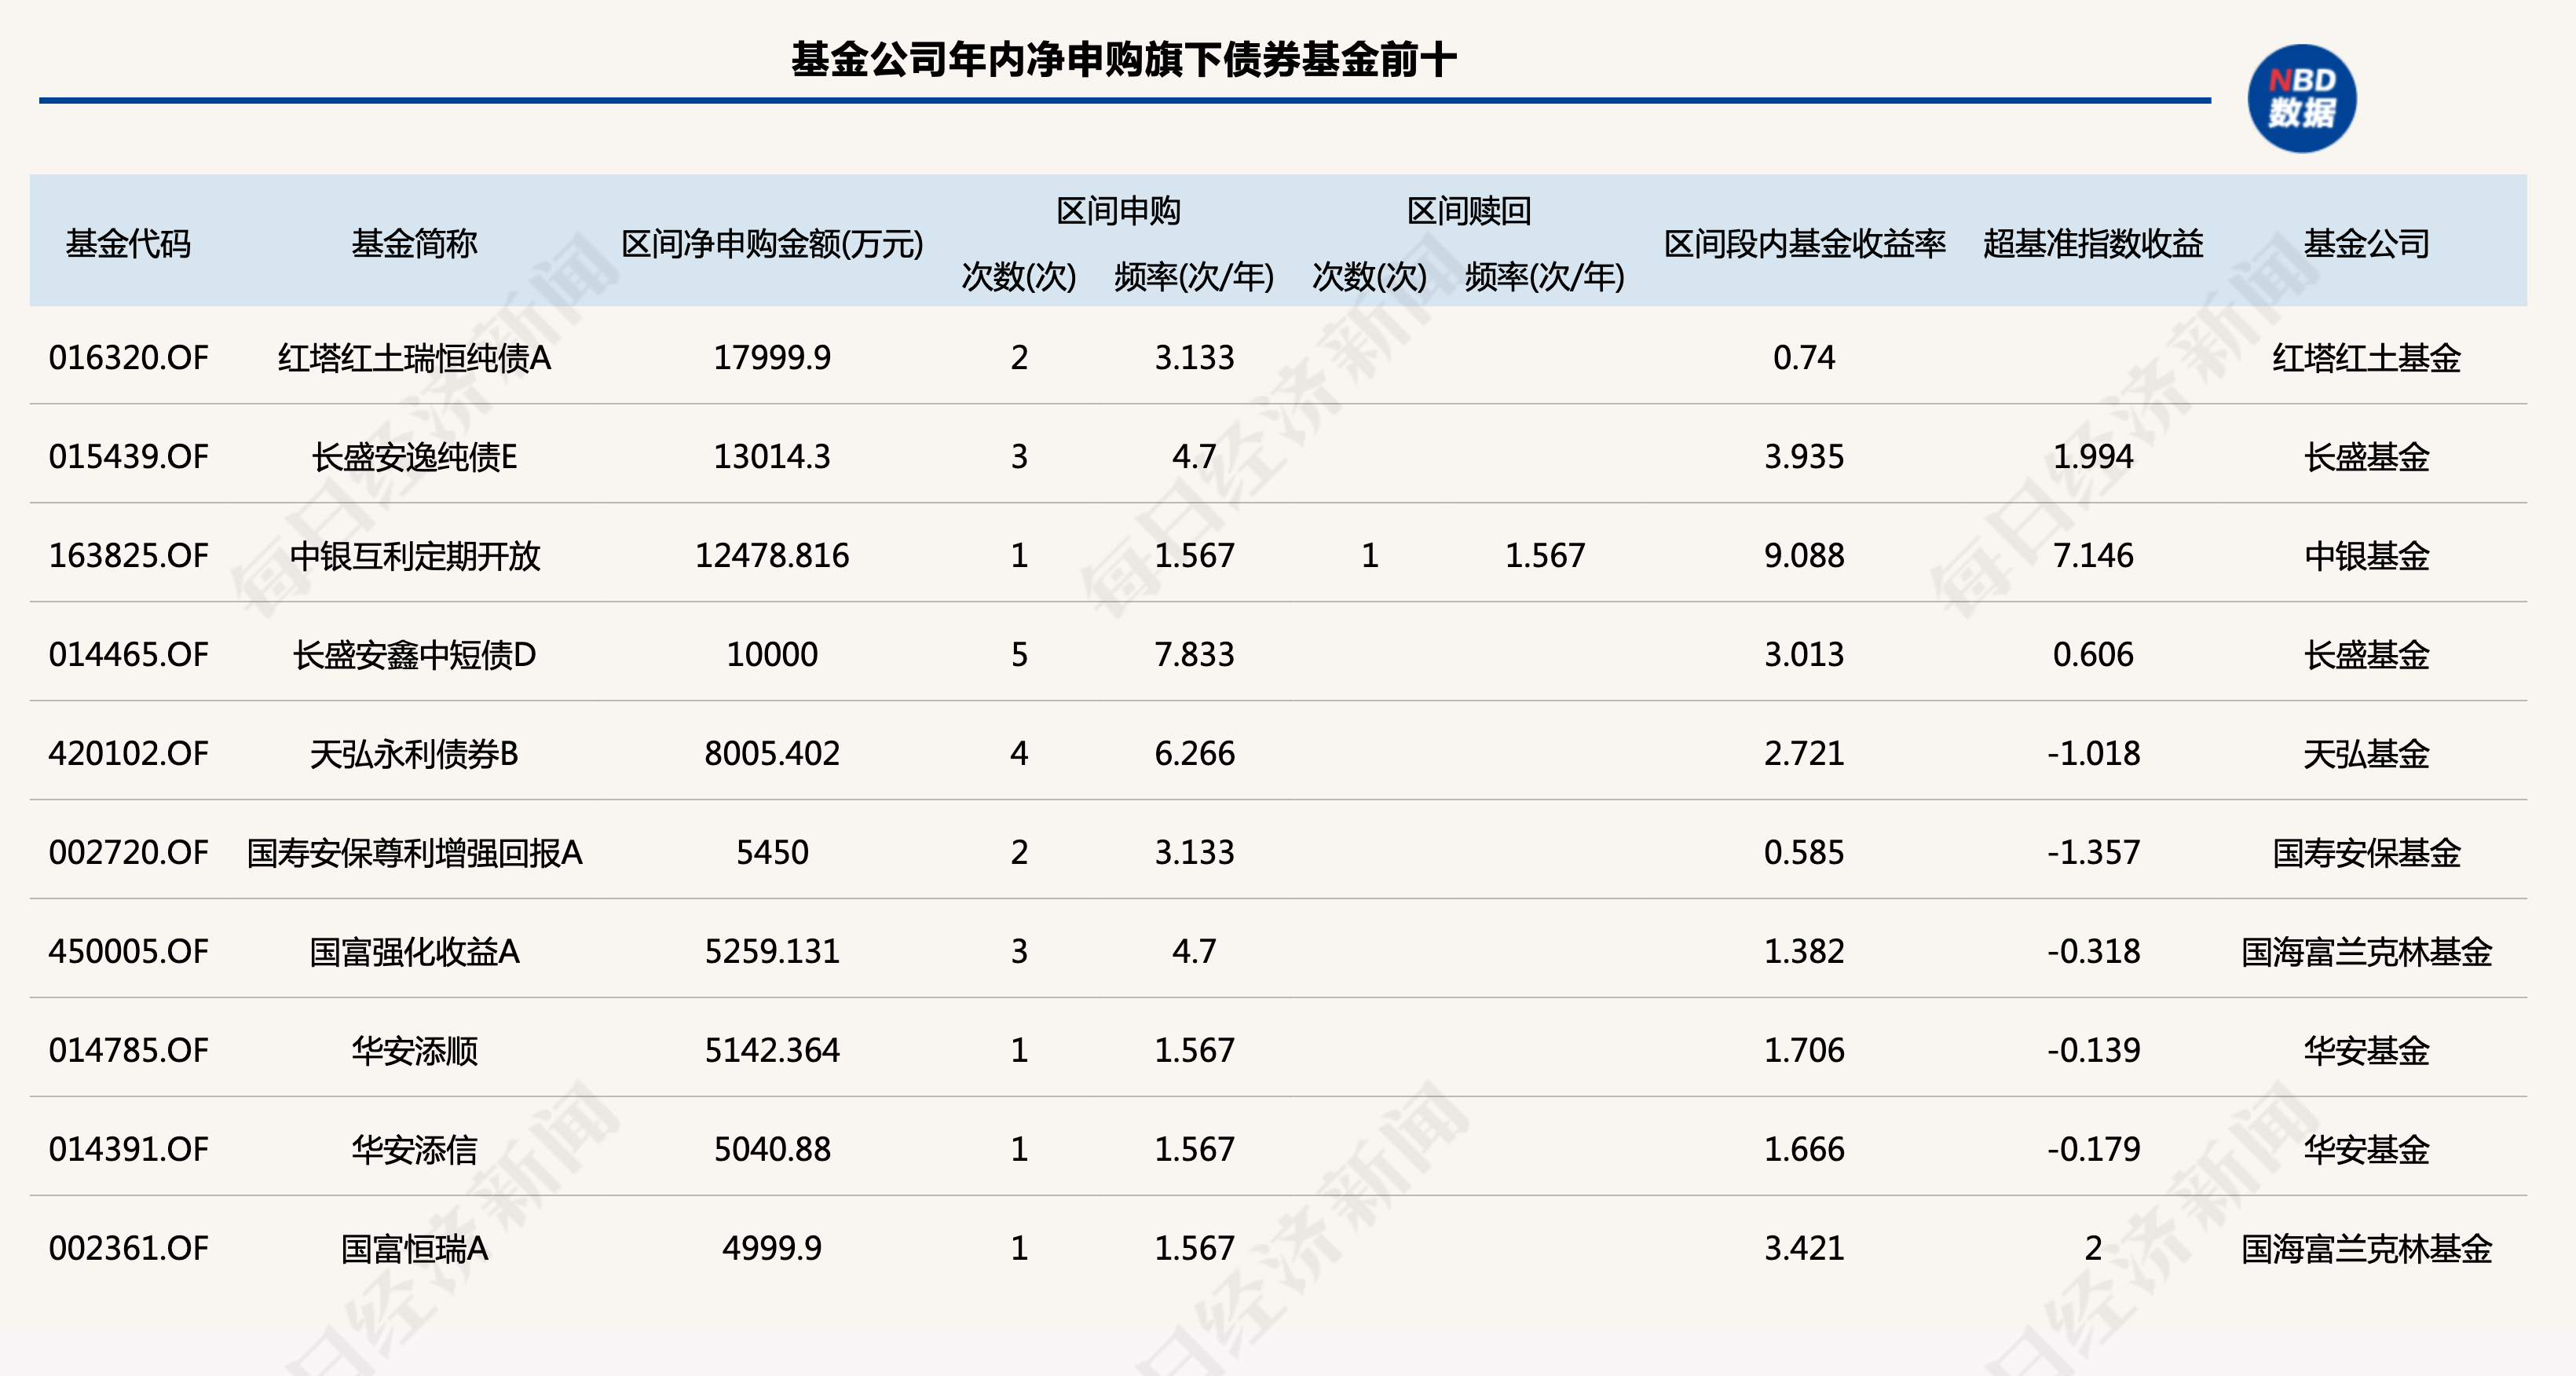Screen dimensions: 2576x1376
Task: Click fund name 国寿安保尊利增强回报A
Action: 414,852
